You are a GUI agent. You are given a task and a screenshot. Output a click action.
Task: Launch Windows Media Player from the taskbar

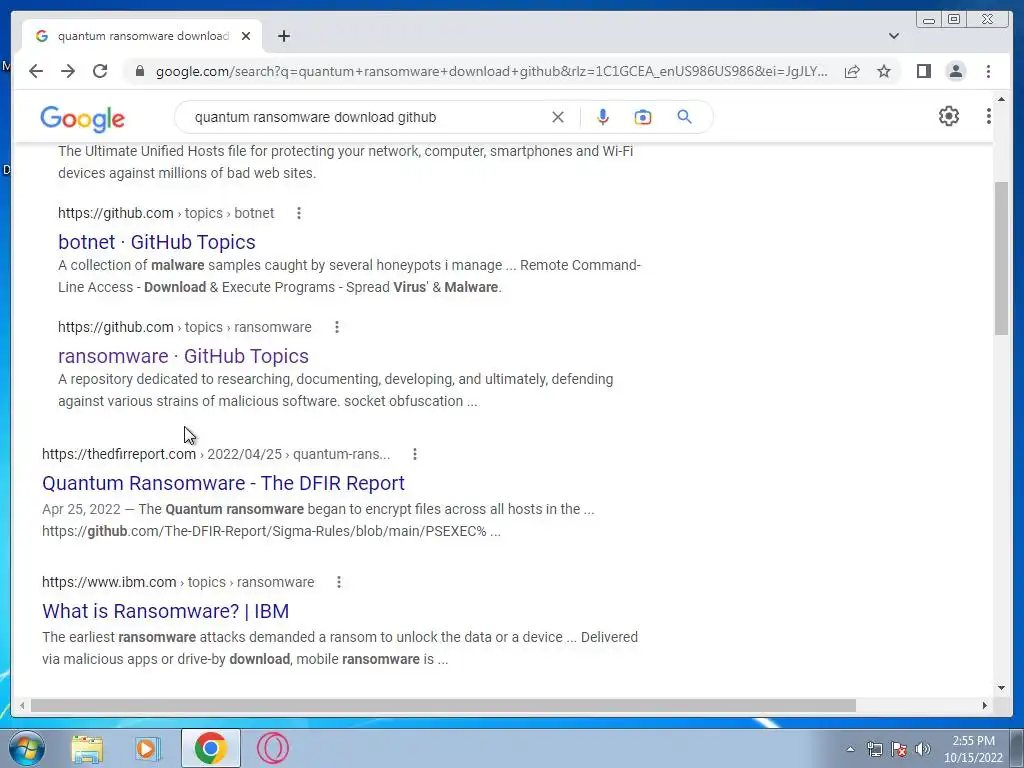pos(148,748)
